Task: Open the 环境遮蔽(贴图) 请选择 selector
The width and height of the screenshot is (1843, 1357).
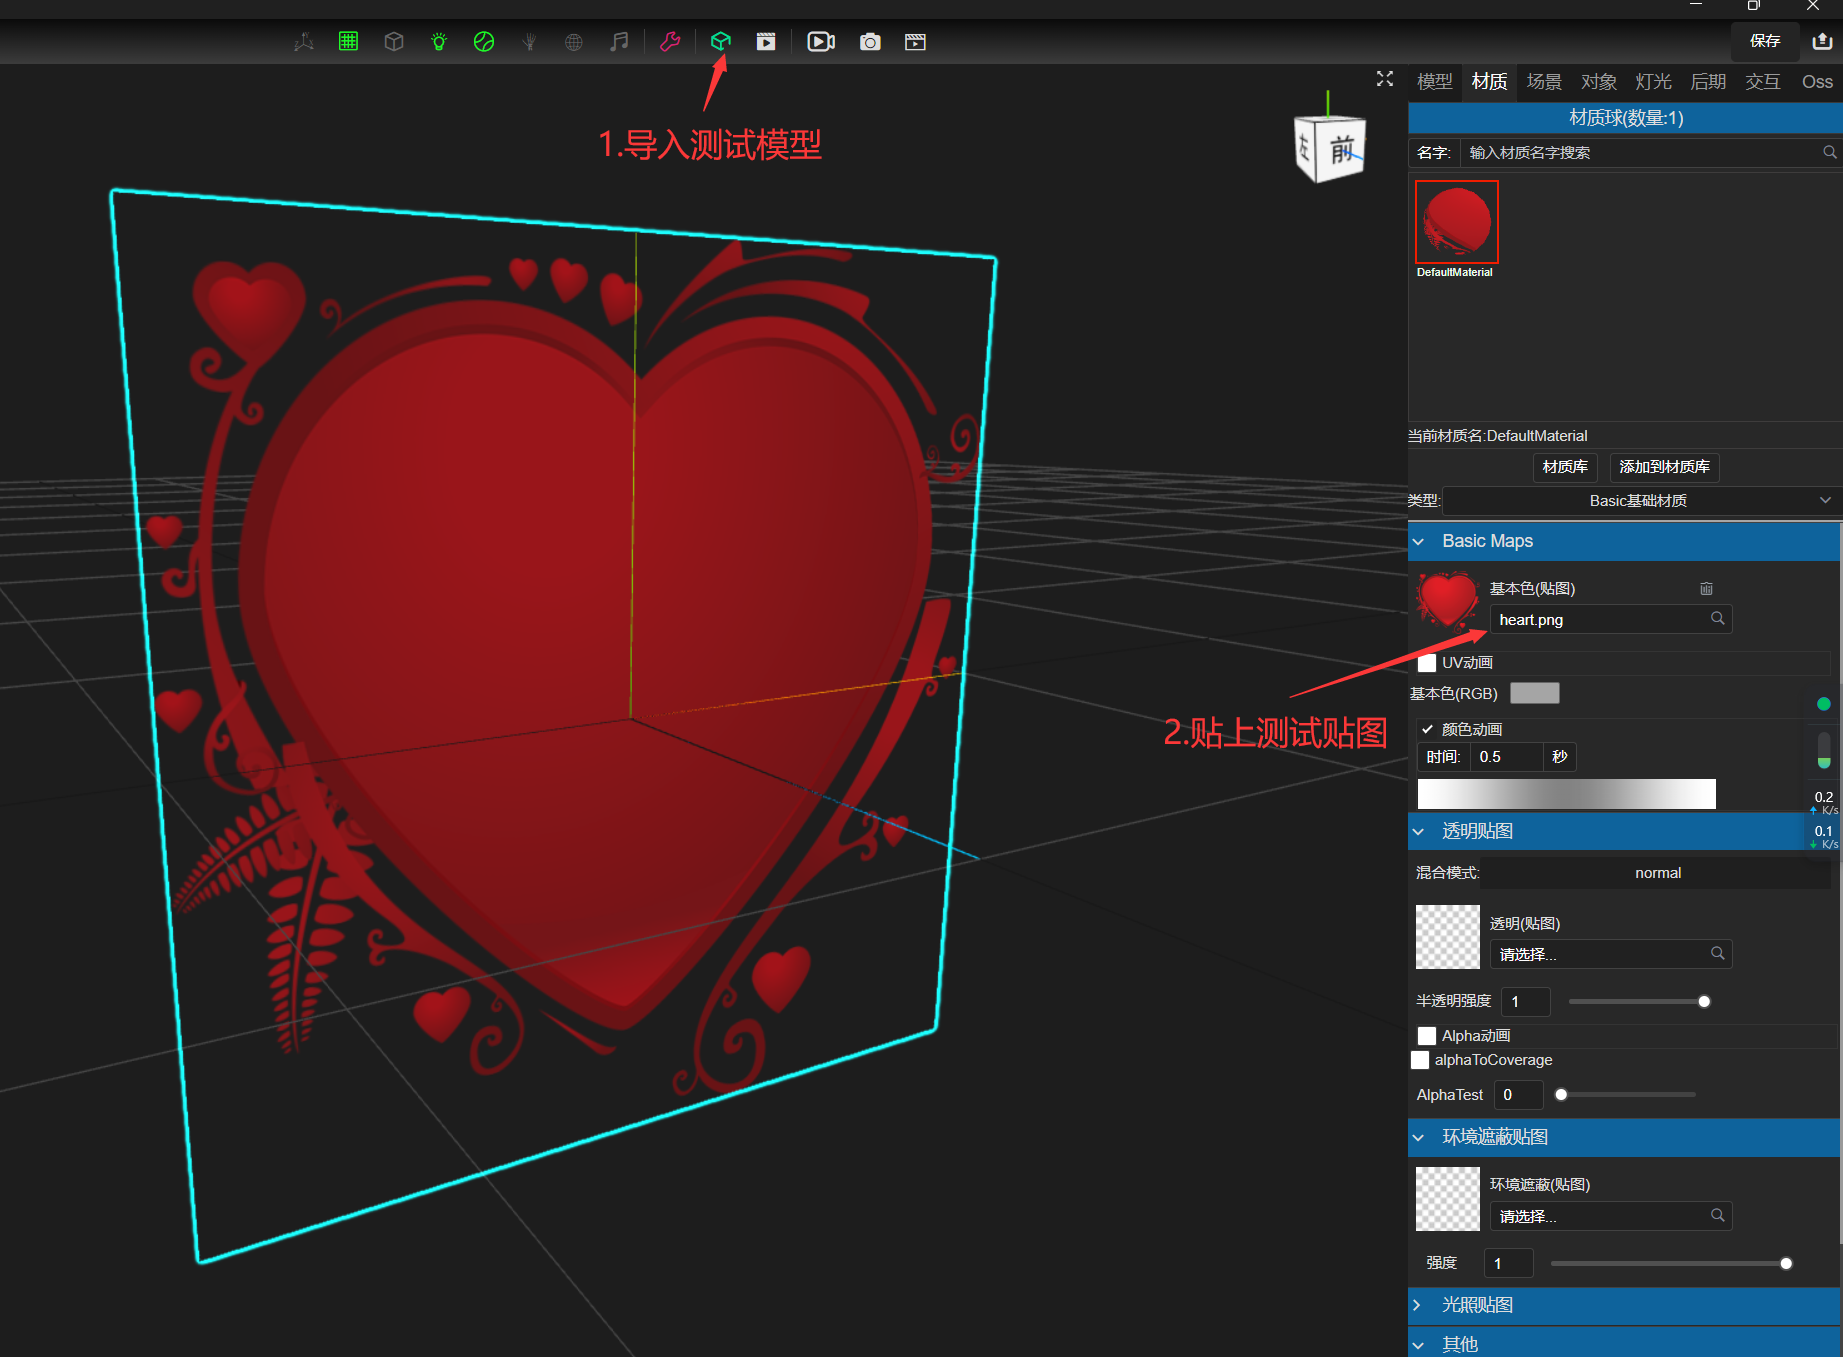Action: (1610, 1216)
